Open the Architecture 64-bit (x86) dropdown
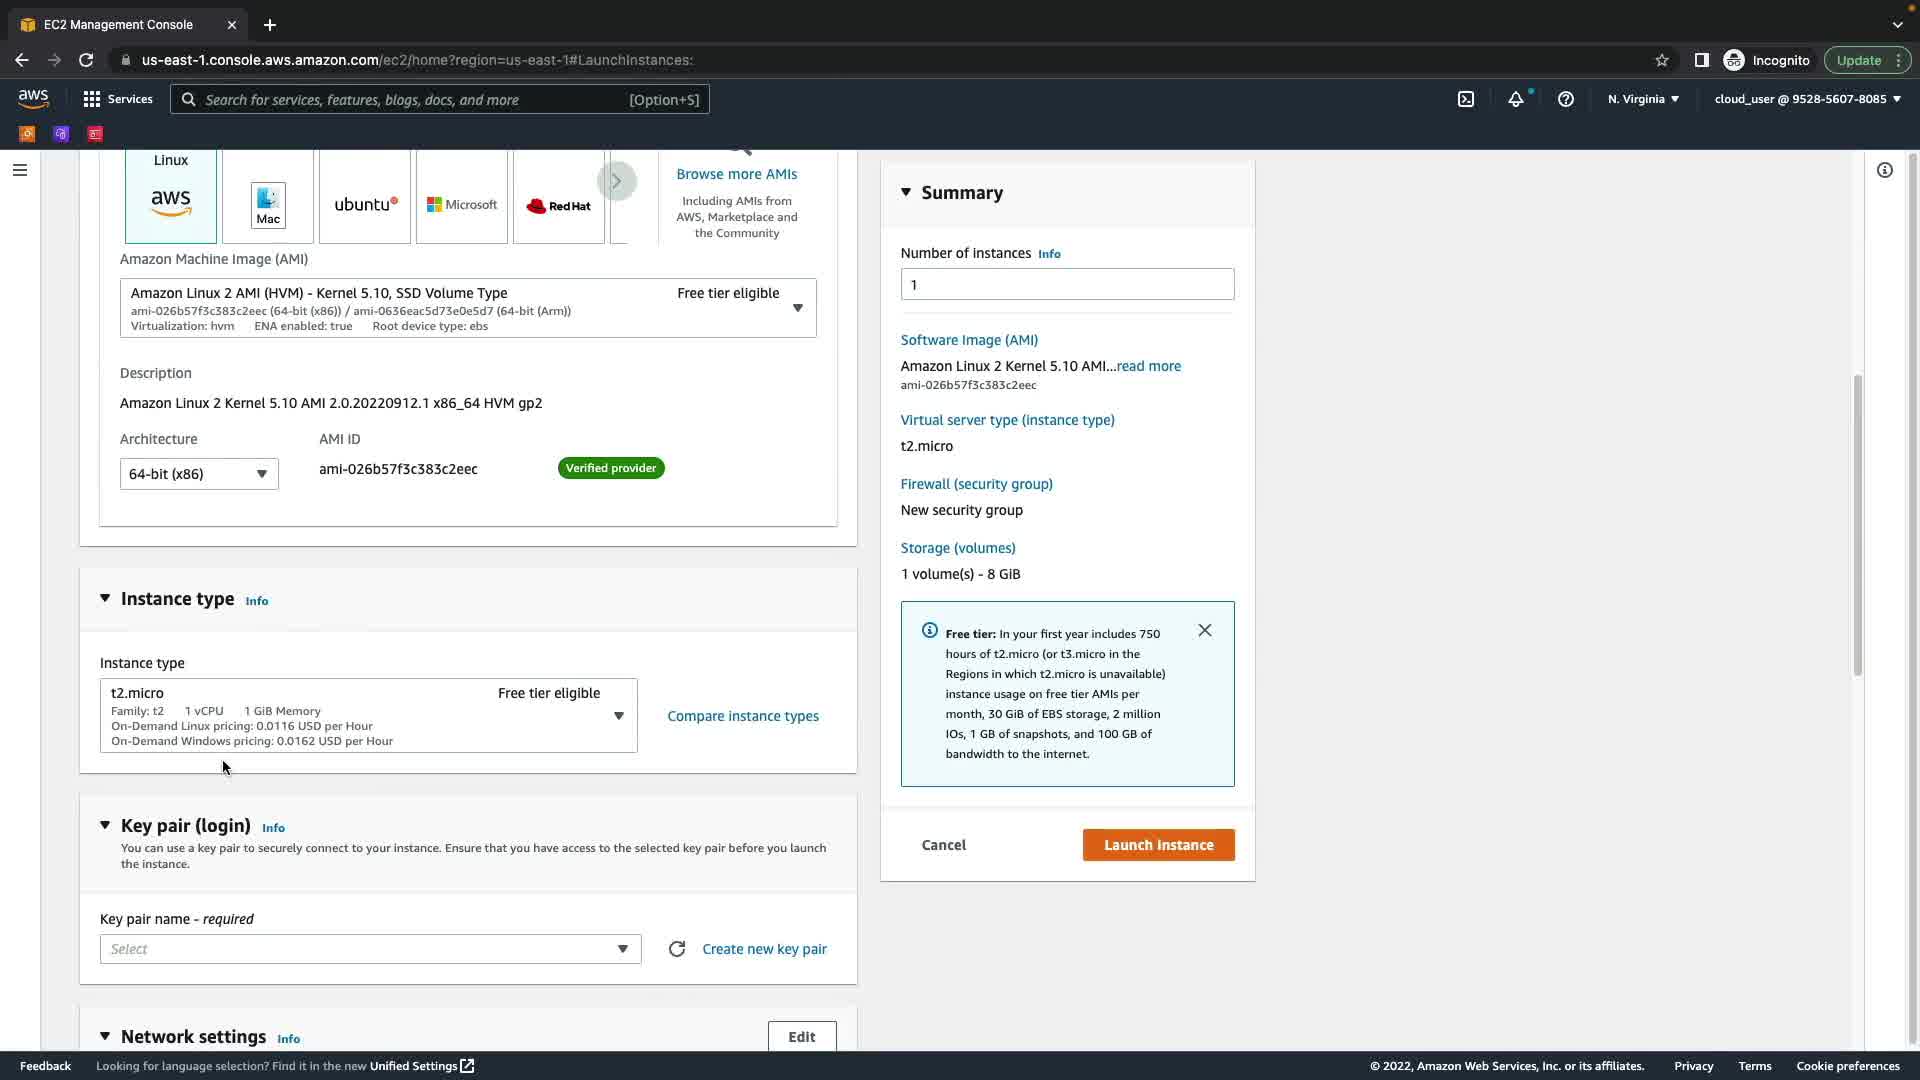This screenshot has width=1920, height=1080. 199,474
